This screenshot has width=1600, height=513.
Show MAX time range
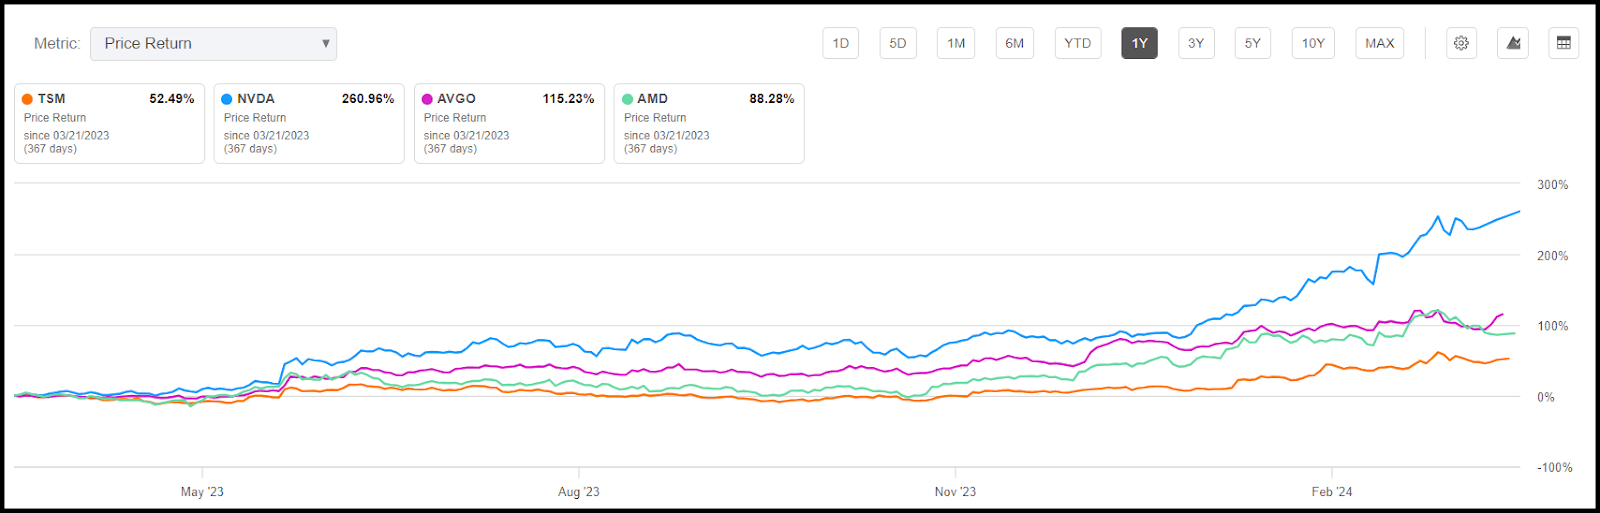(1379, 43)
